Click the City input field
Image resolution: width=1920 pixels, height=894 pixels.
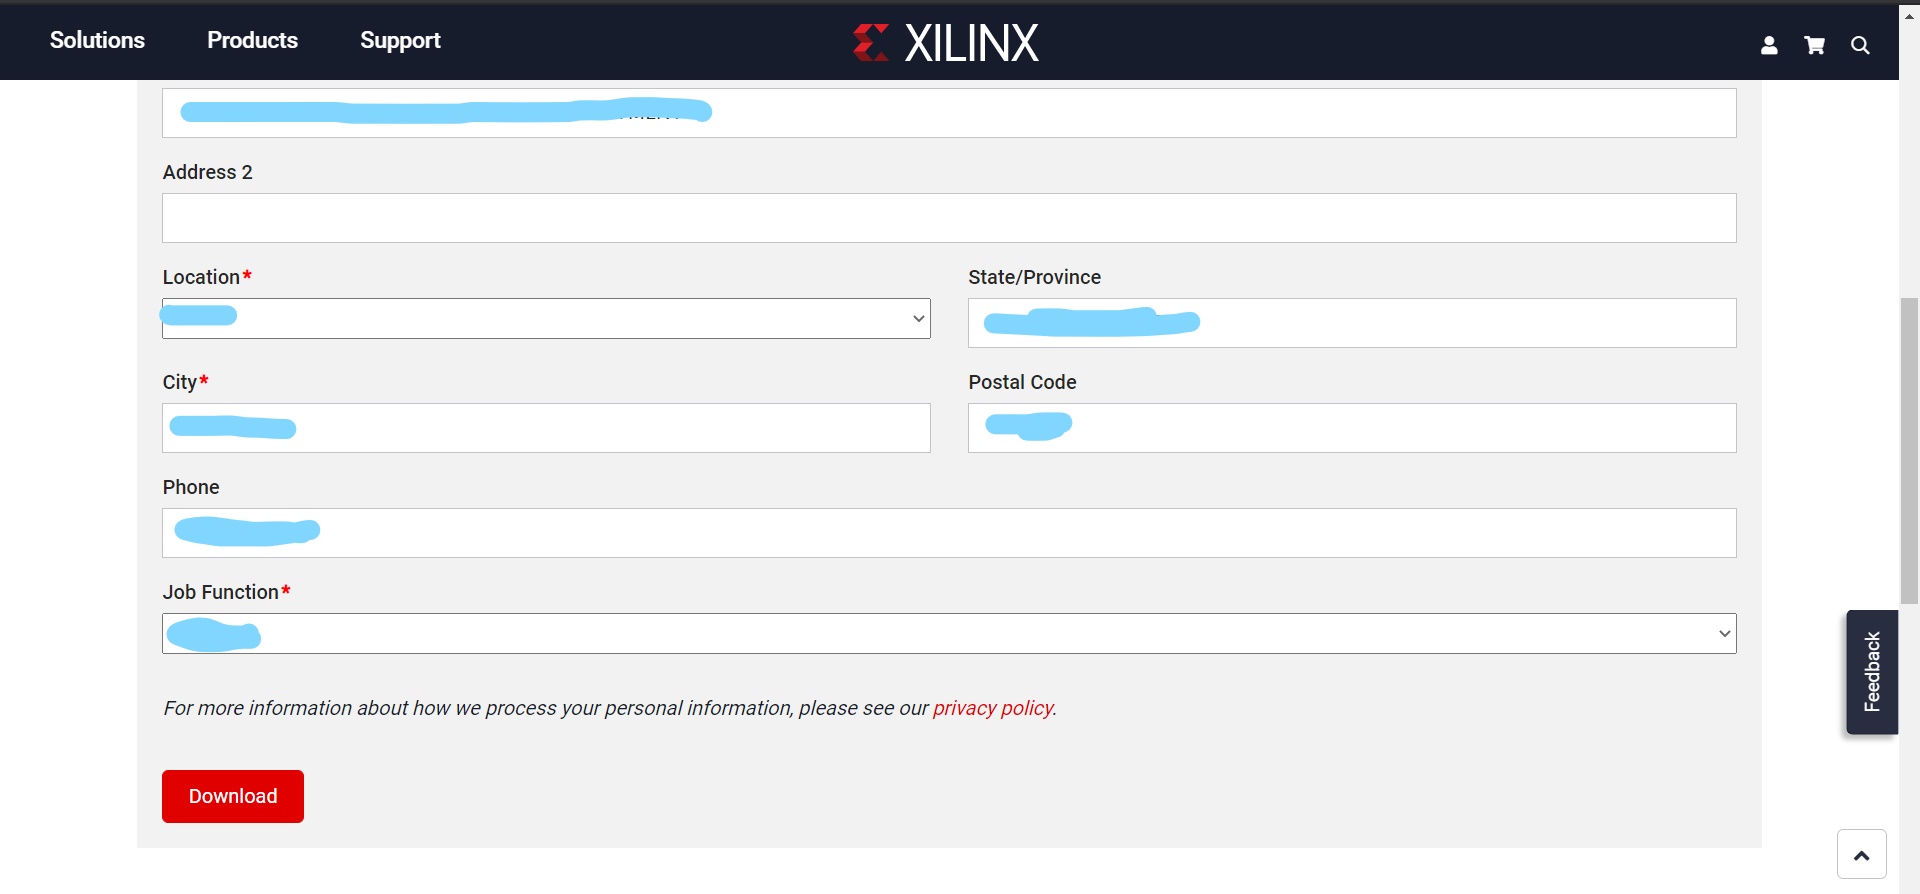[546, 428]
